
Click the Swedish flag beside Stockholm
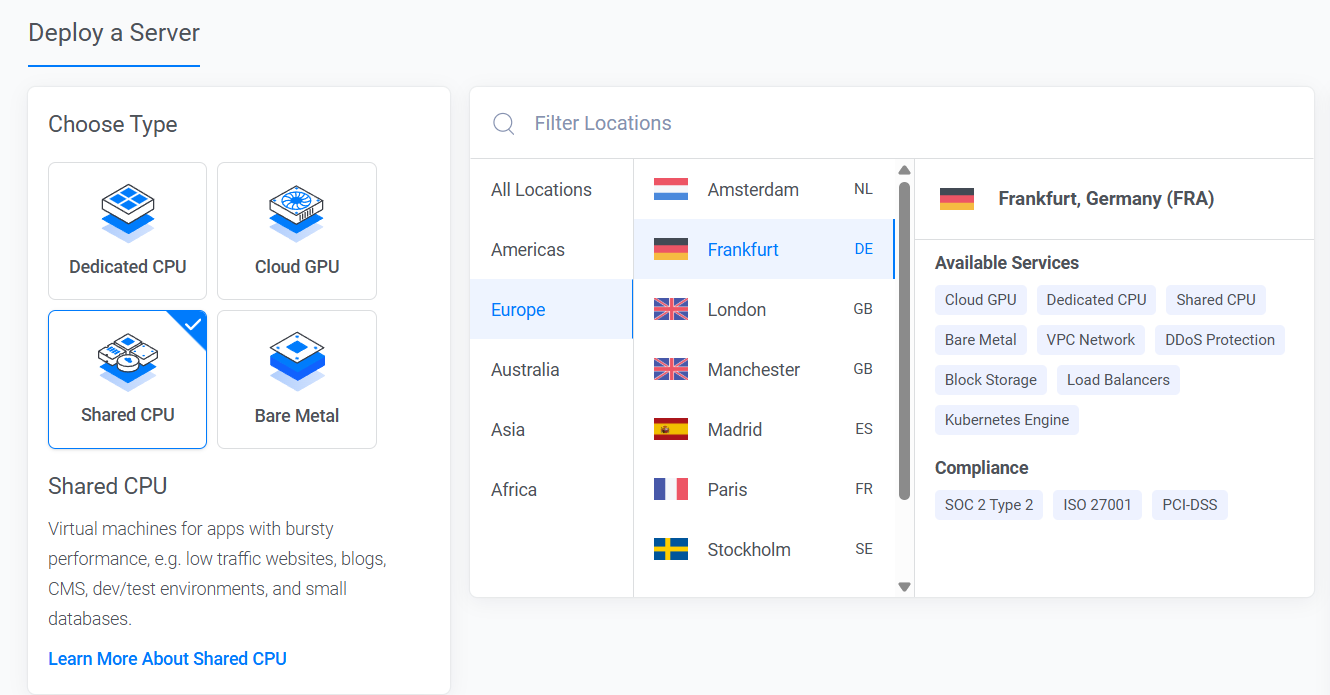click(x=671, y=549)
